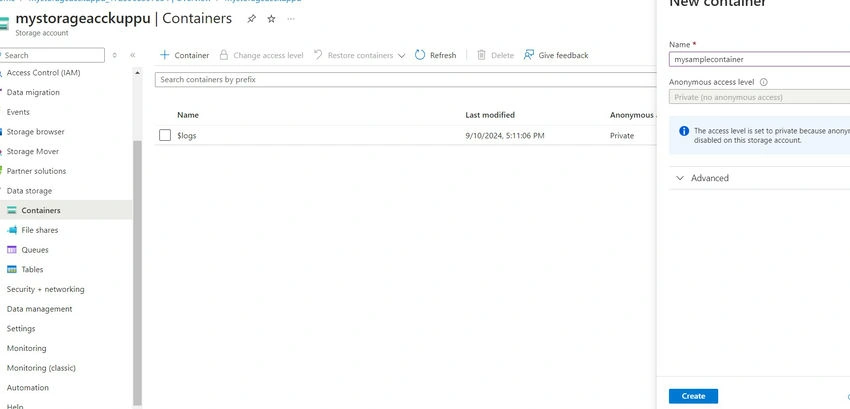
Task: Select Containers in sidebar
Action: tap(41, 210)
